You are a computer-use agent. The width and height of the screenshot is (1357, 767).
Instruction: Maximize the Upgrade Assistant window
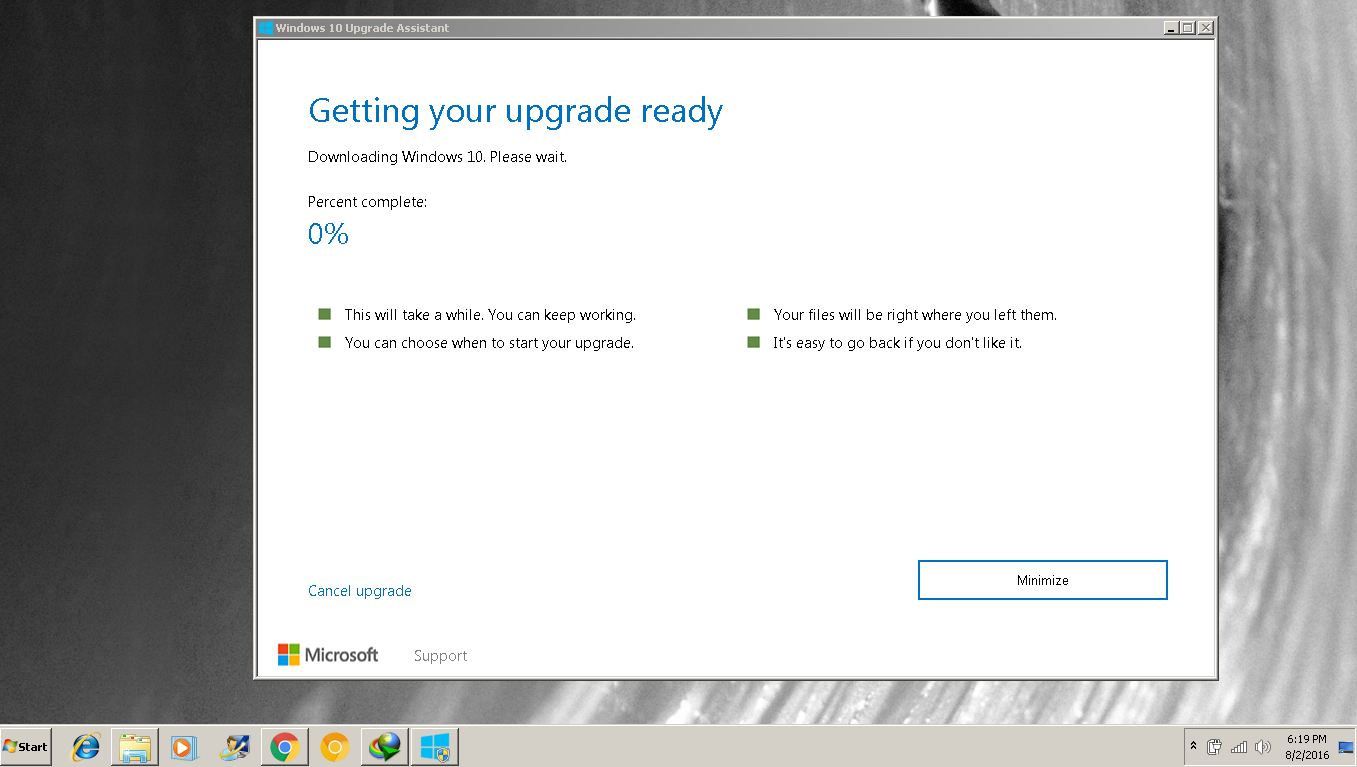pos(1188,28)
